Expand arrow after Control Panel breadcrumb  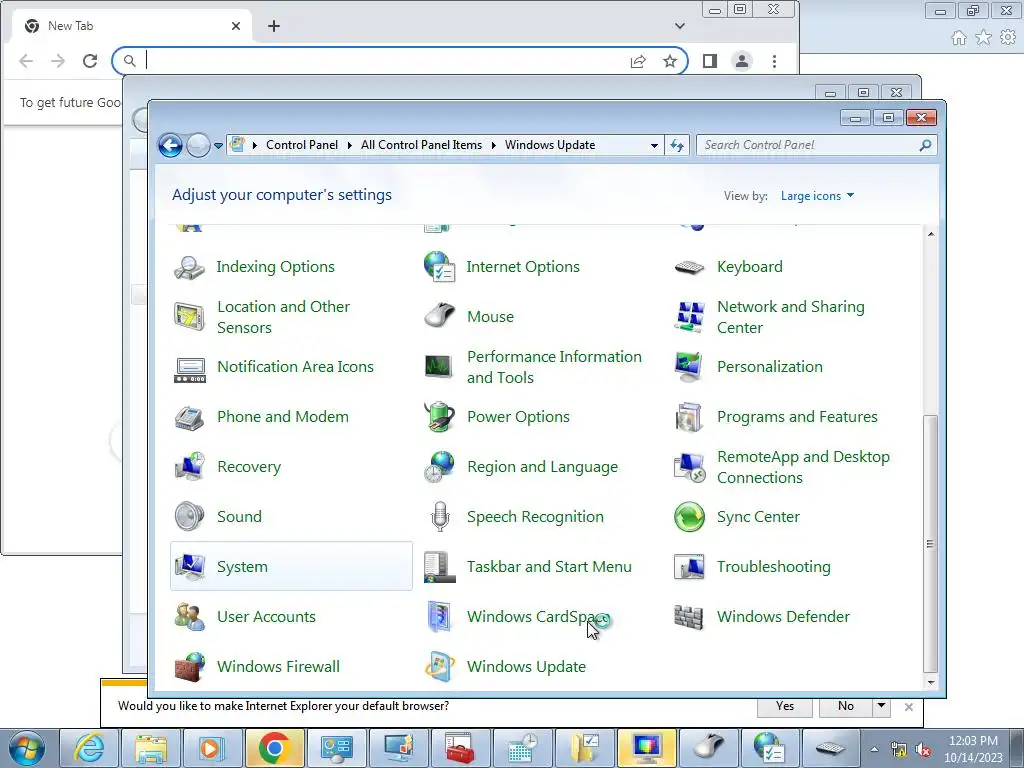coord(349,145)
